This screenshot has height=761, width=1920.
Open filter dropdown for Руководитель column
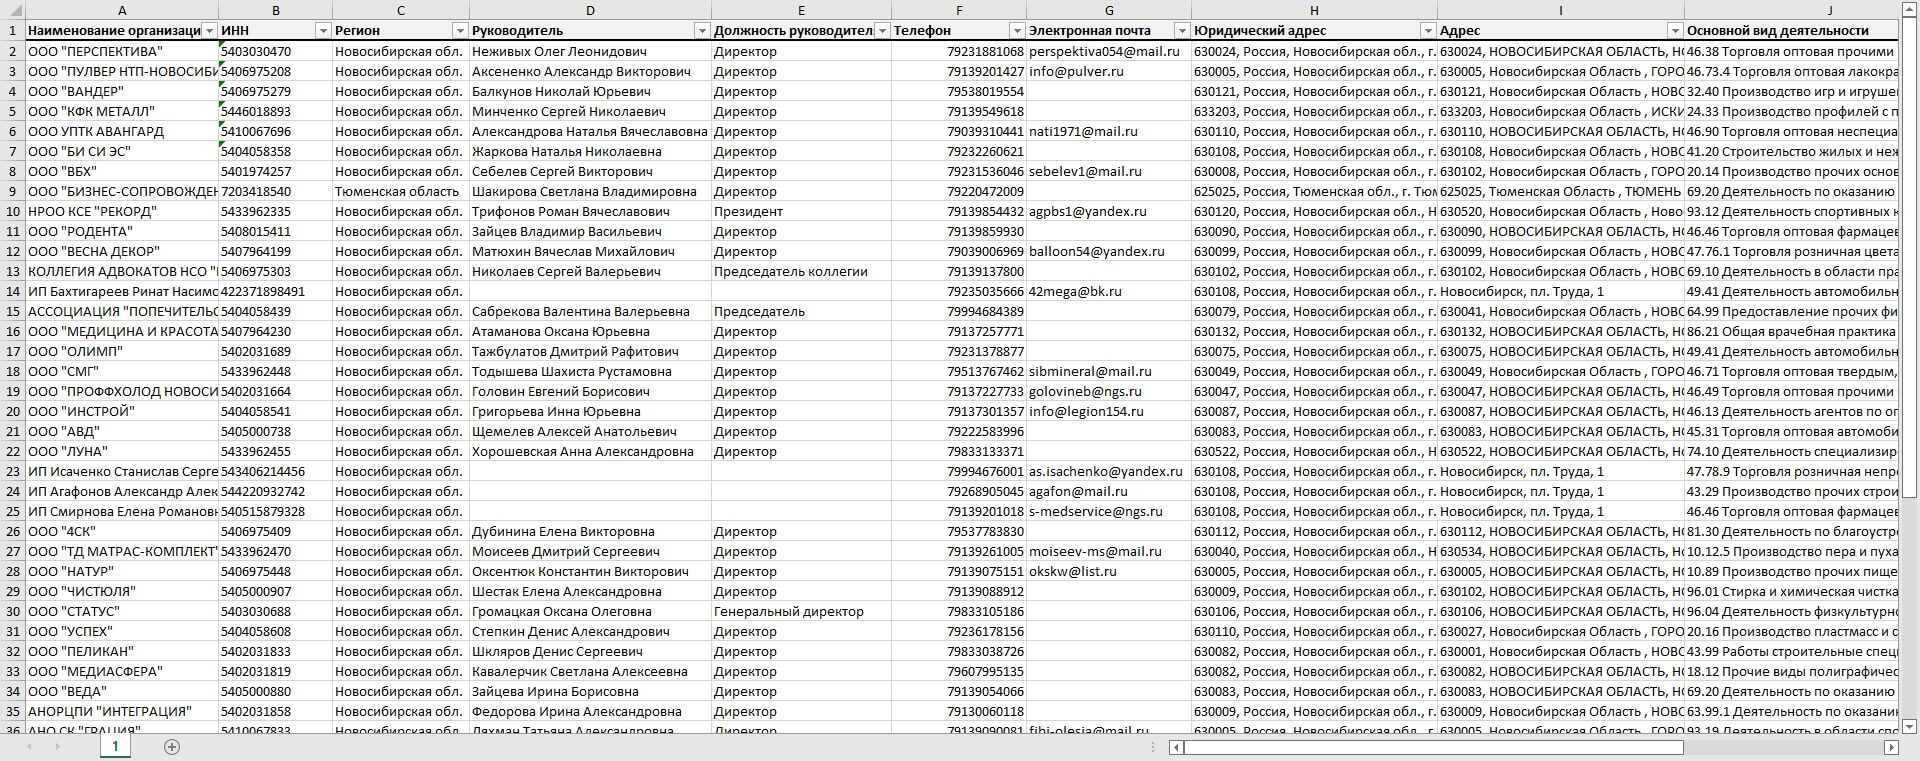pyautogui.click(x=703, y=31)
